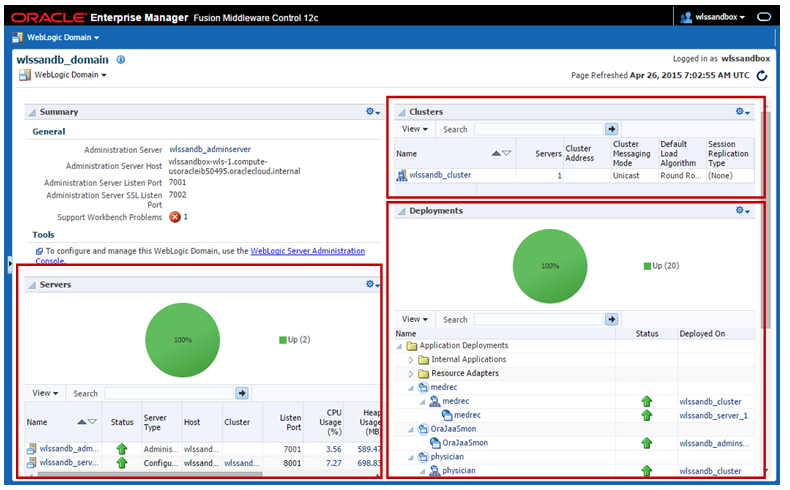The height and width of the screenshot is (490, 790).
Task: Open WebLogic Server Administration Console link
Action: [x=307, y=251]
